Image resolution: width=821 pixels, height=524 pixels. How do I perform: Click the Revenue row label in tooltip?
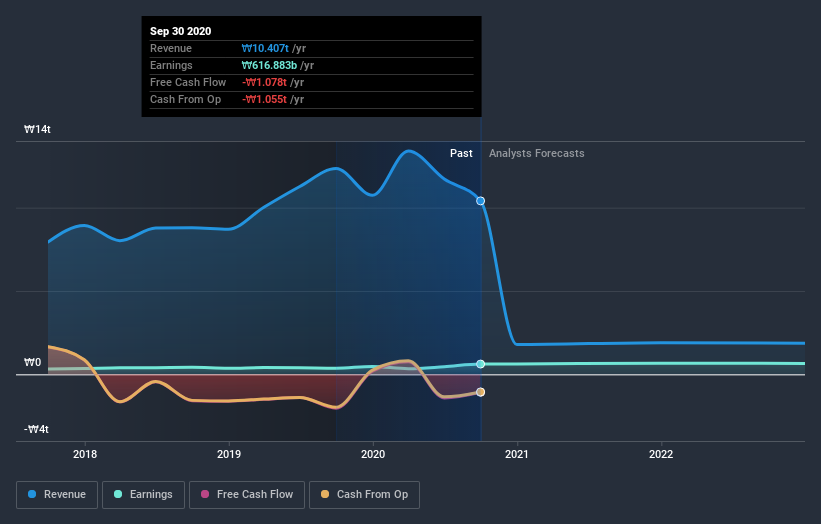point(171,48)
